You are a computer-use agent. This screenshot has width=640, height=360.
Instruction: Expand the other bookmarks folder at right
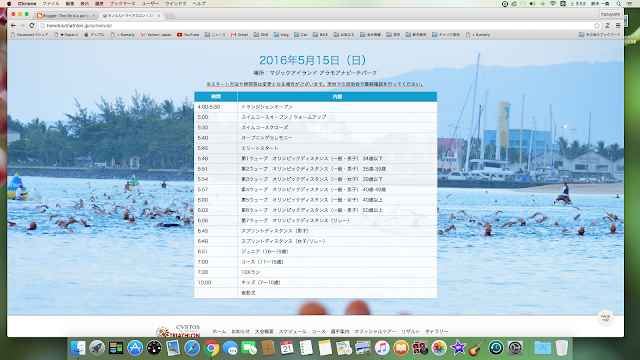click(599, 35)
